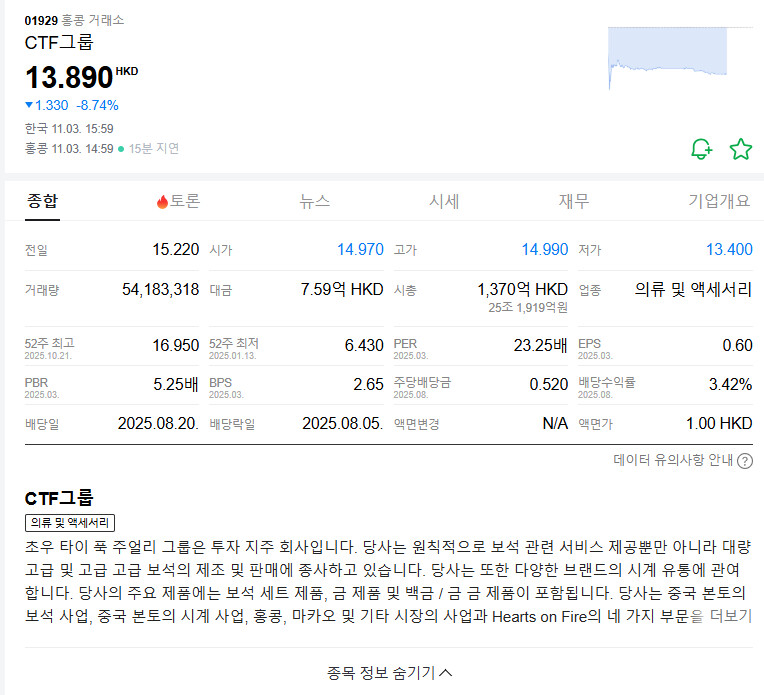
Task: Click the 액면변경 value N/A
Action: [555, 424]
